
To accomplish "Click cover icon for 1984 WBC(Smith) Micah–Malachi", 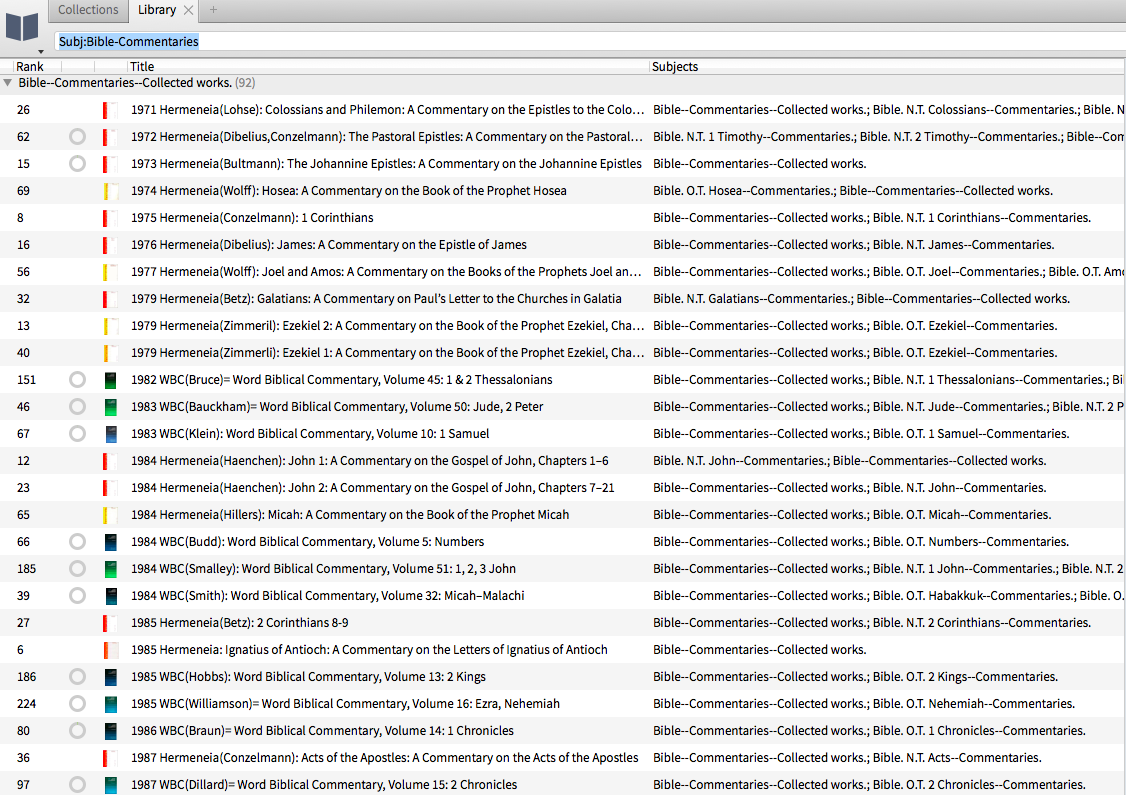I will pos(110,596).
